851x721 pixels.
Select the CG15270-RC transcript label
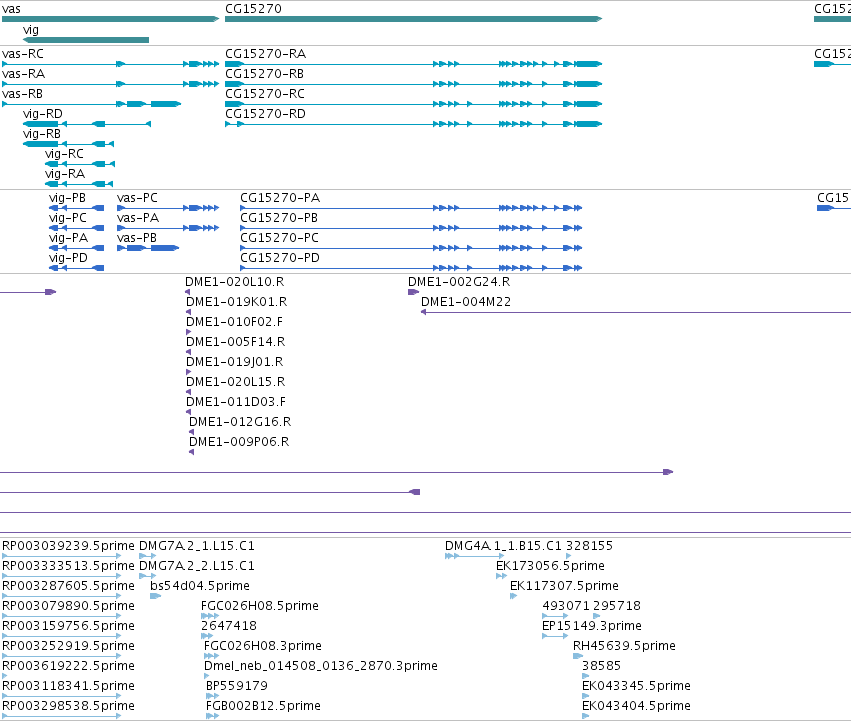pos(265,94)
